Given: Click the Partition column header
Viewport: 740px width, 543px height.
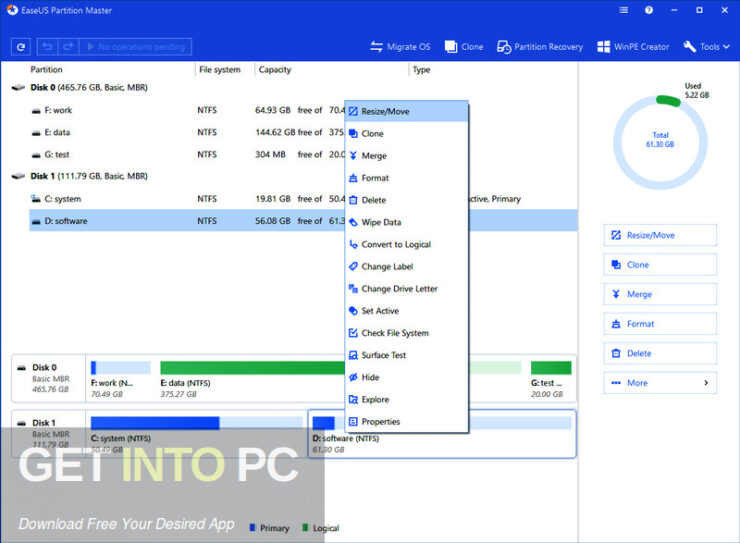Looking at the screenshot, I should point(46,69).
